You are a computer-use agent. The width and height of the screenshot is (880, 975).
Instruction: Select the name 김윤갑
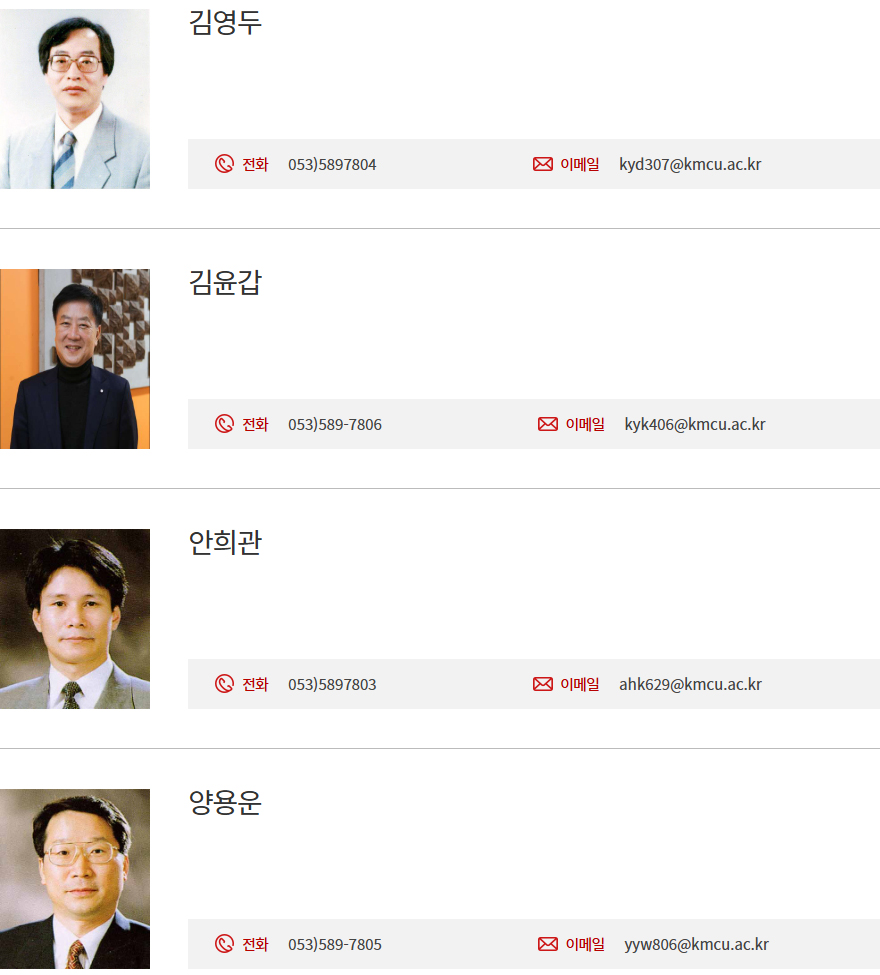pyautogui.click(x=225, y=282)
